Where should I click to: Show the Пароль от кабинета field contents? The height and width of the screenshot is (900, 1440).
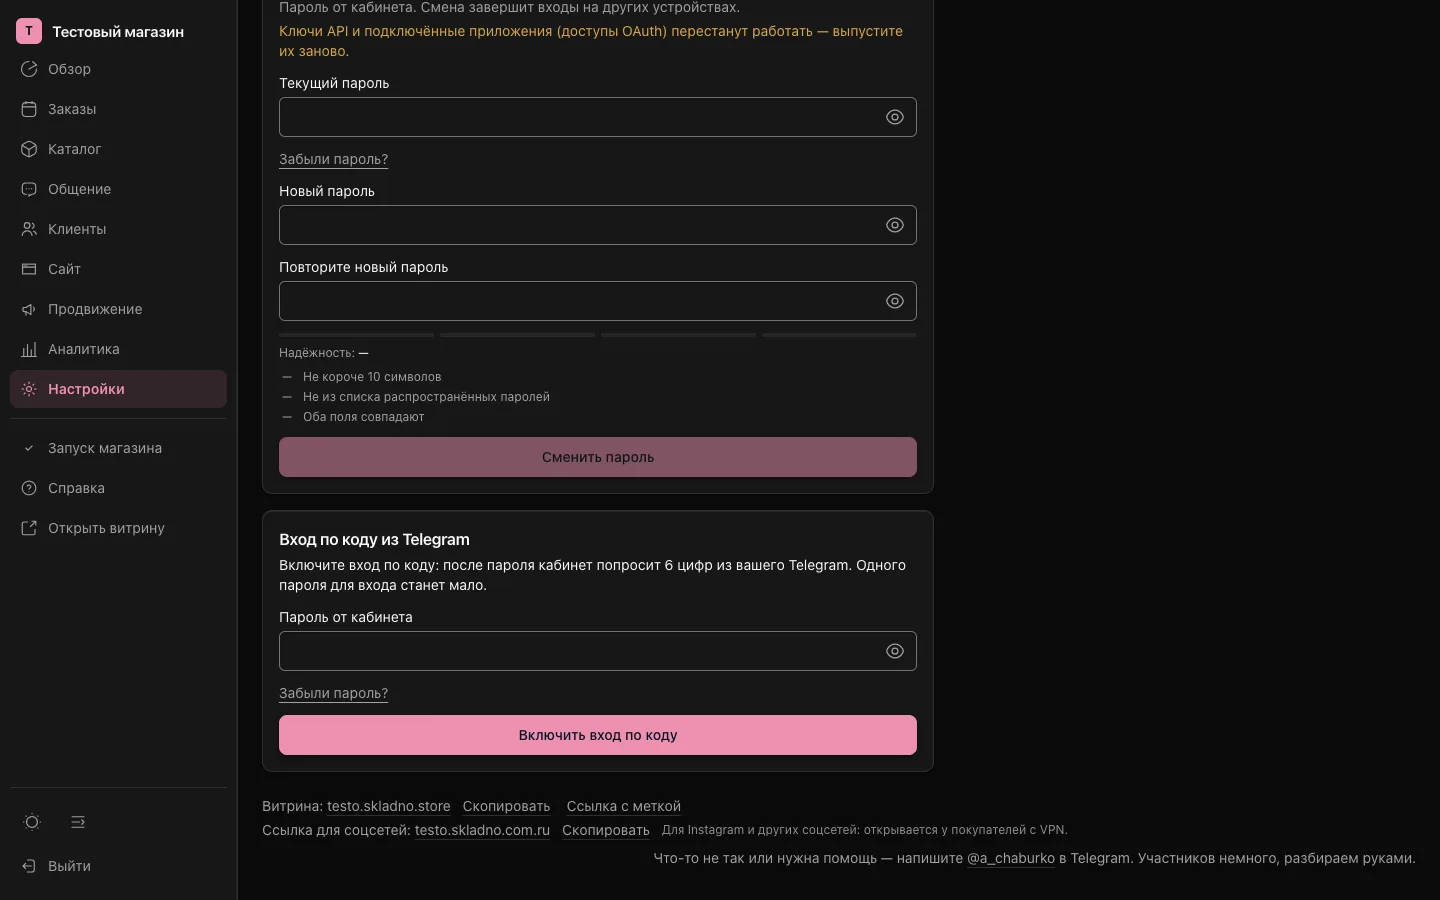point(895,651)
